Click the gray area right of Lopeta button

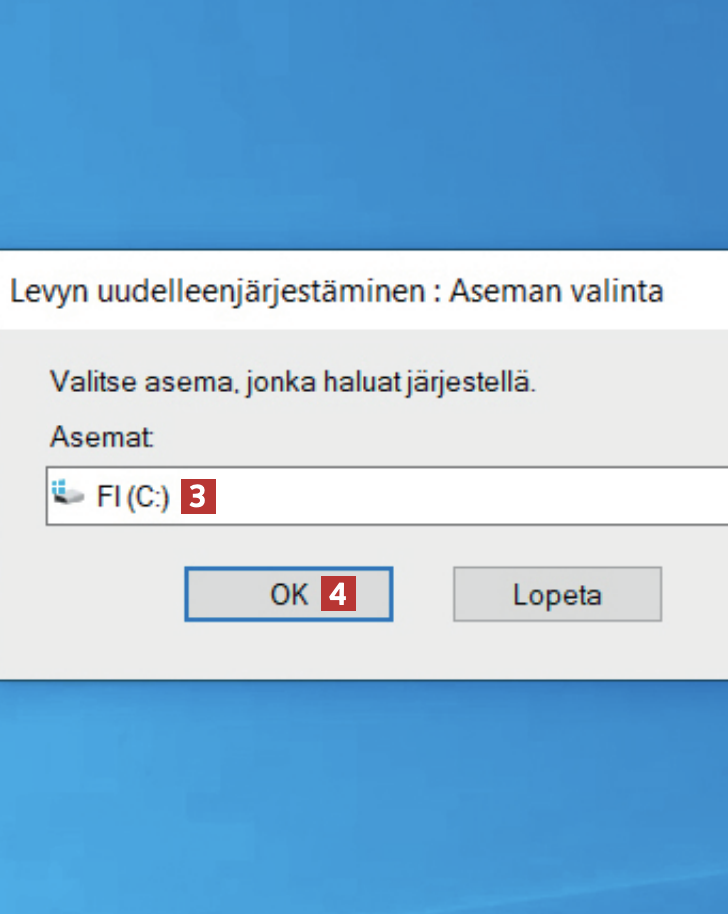(x=695, y=595)
